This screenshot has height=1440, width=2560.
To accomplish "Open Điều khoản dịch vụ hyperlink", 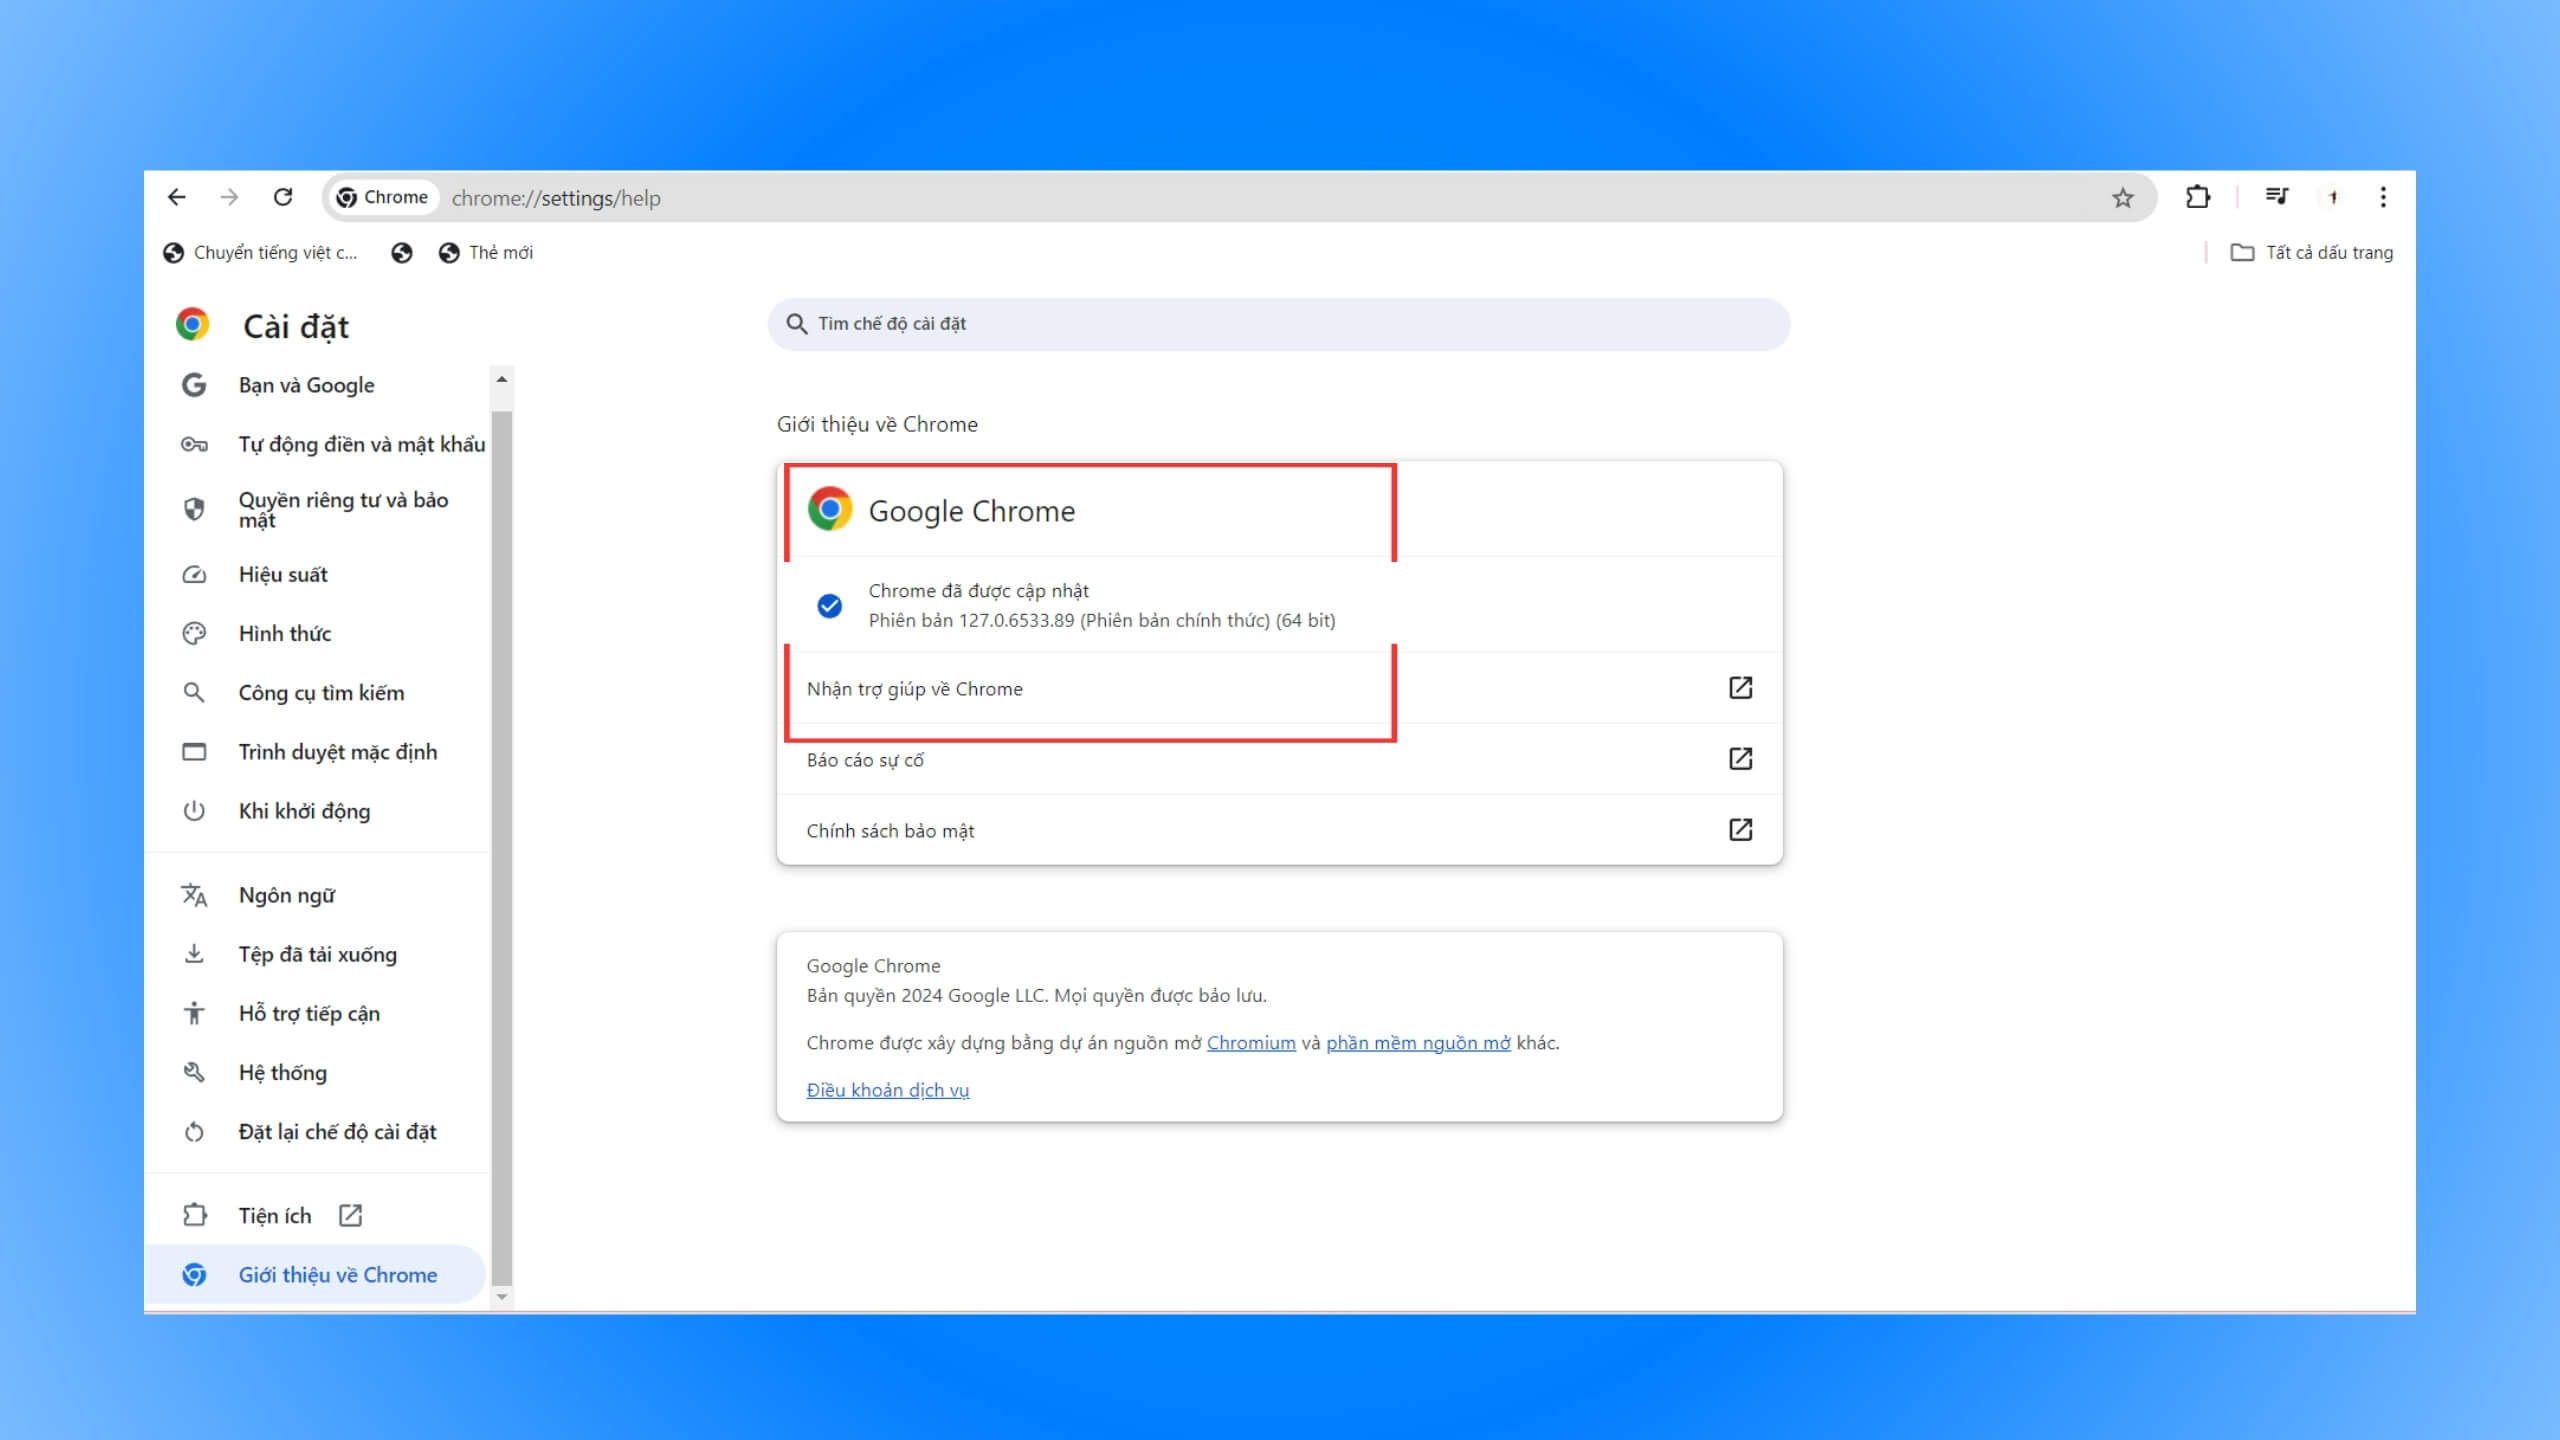I will pos(888,1088).
